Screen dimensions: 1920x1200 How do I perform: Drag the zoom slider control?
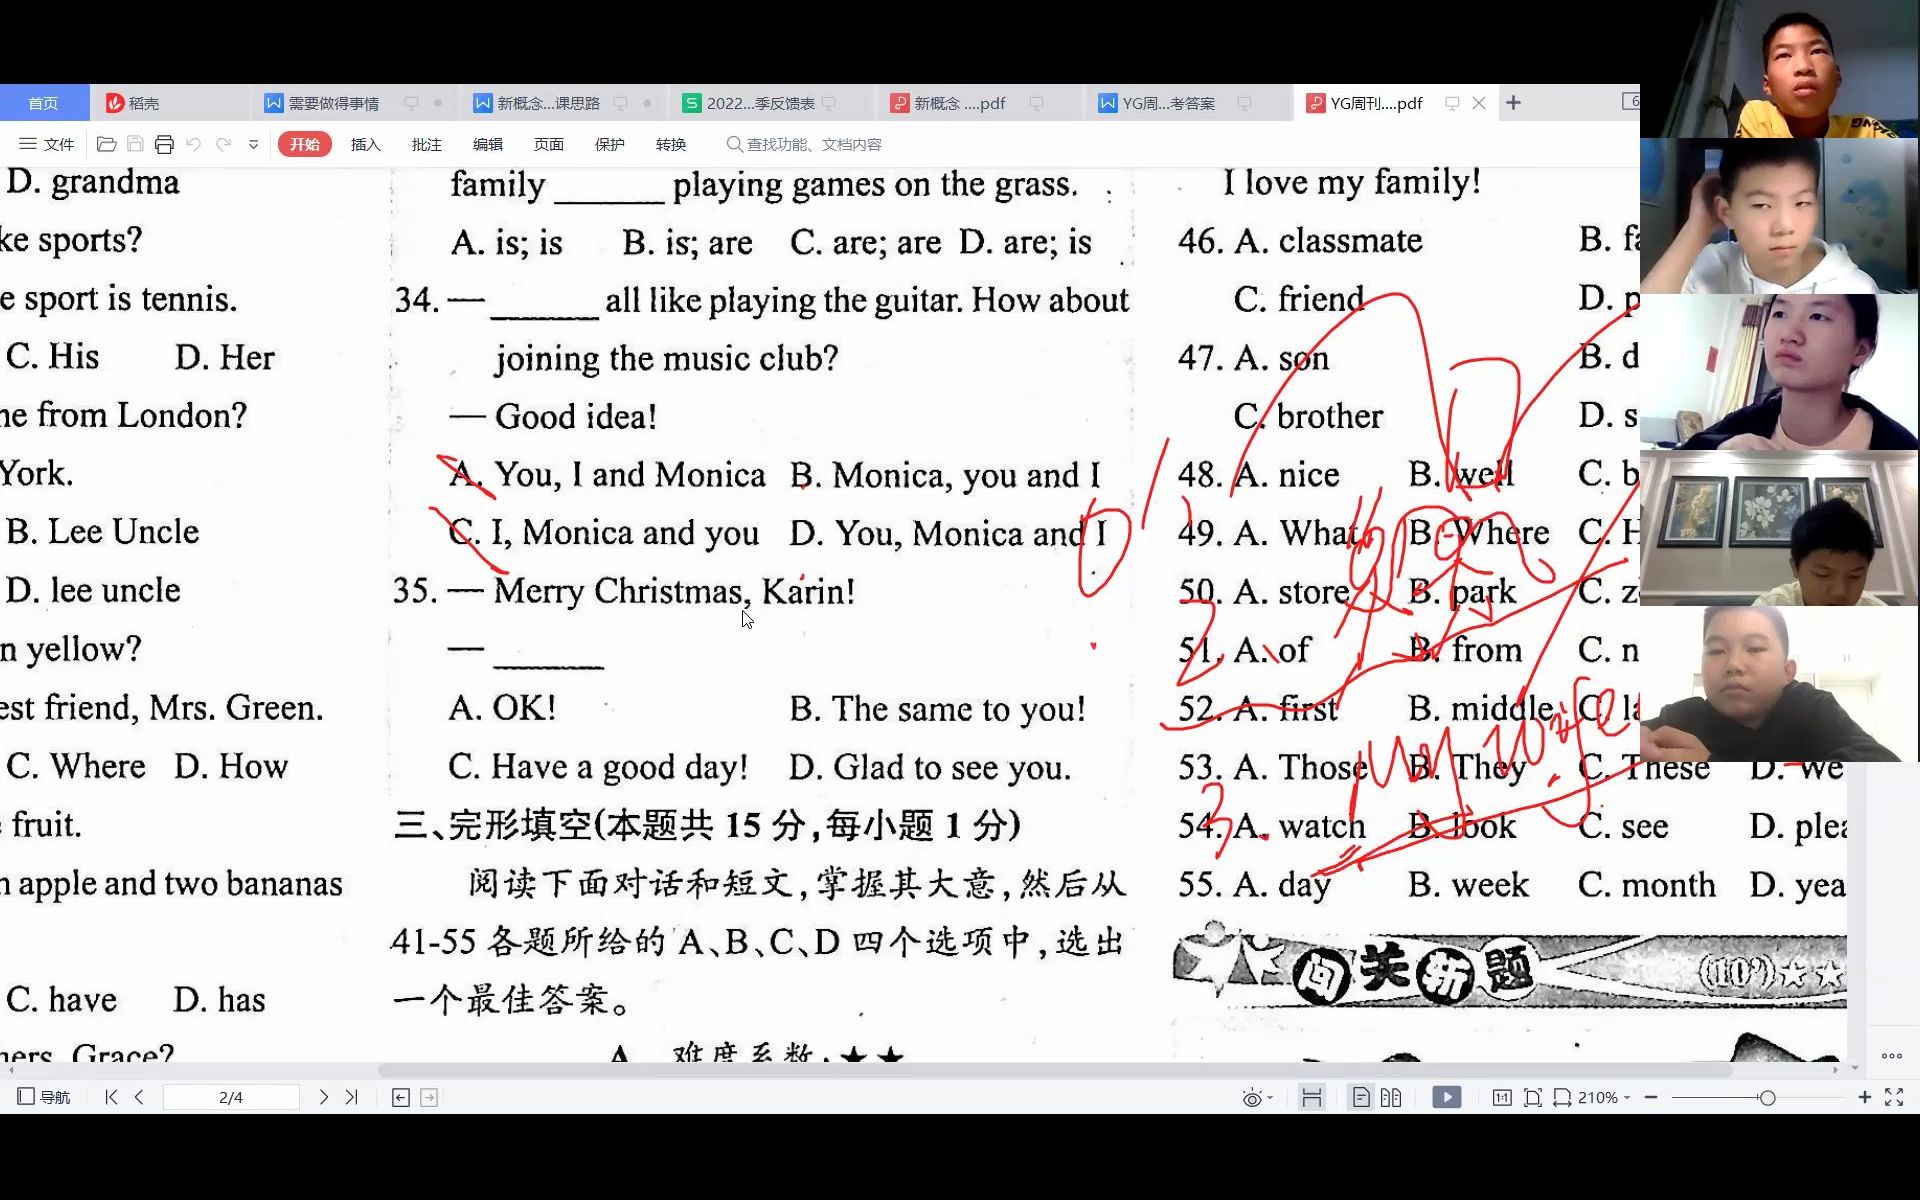[x=1771, y=1096]
